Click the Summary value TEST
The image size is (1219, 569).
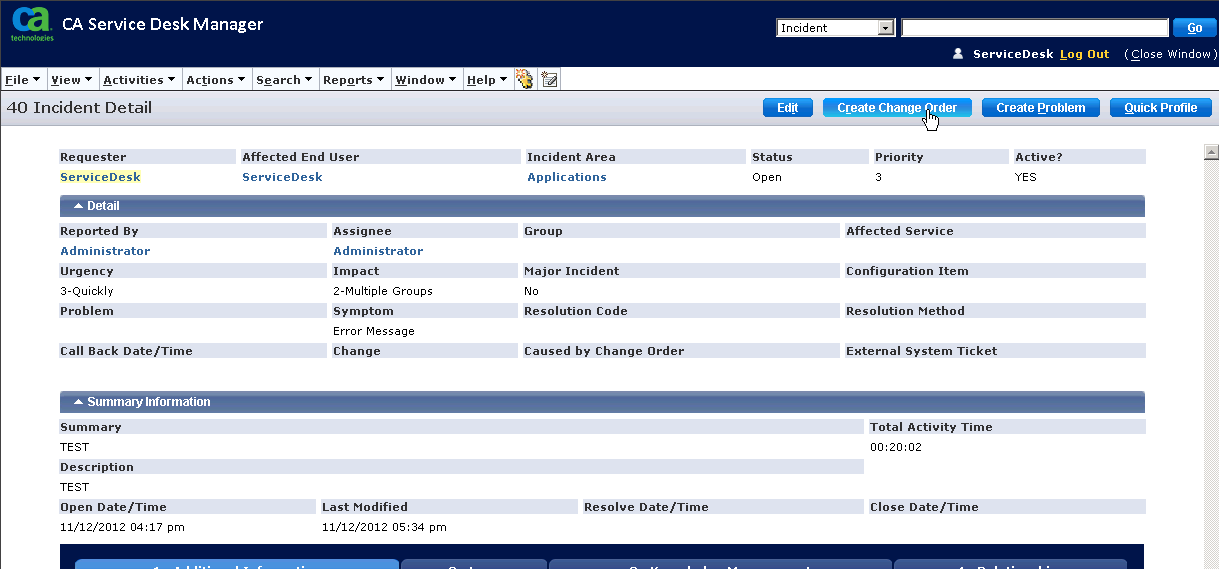click(74, 447)
